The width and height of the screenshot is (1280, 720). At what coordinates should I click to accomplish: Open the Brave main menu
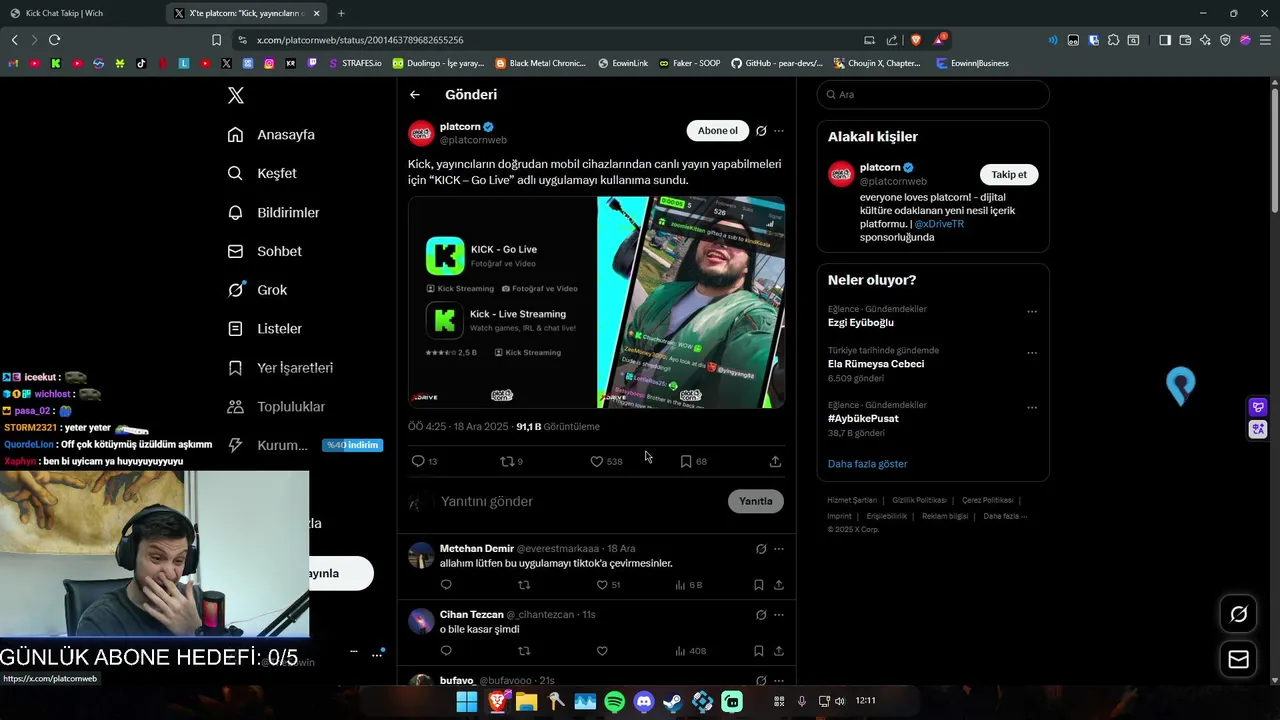click(1265, 40)
